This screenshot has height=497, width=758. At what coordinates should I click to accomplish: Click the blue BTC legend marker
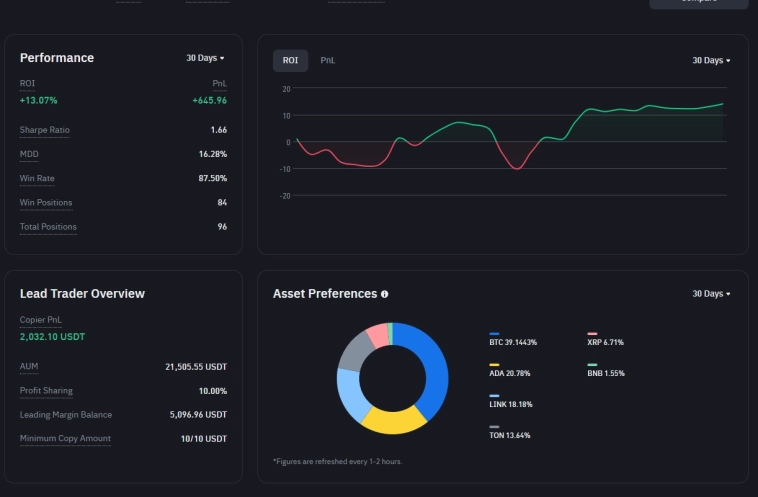coord(494,334)
